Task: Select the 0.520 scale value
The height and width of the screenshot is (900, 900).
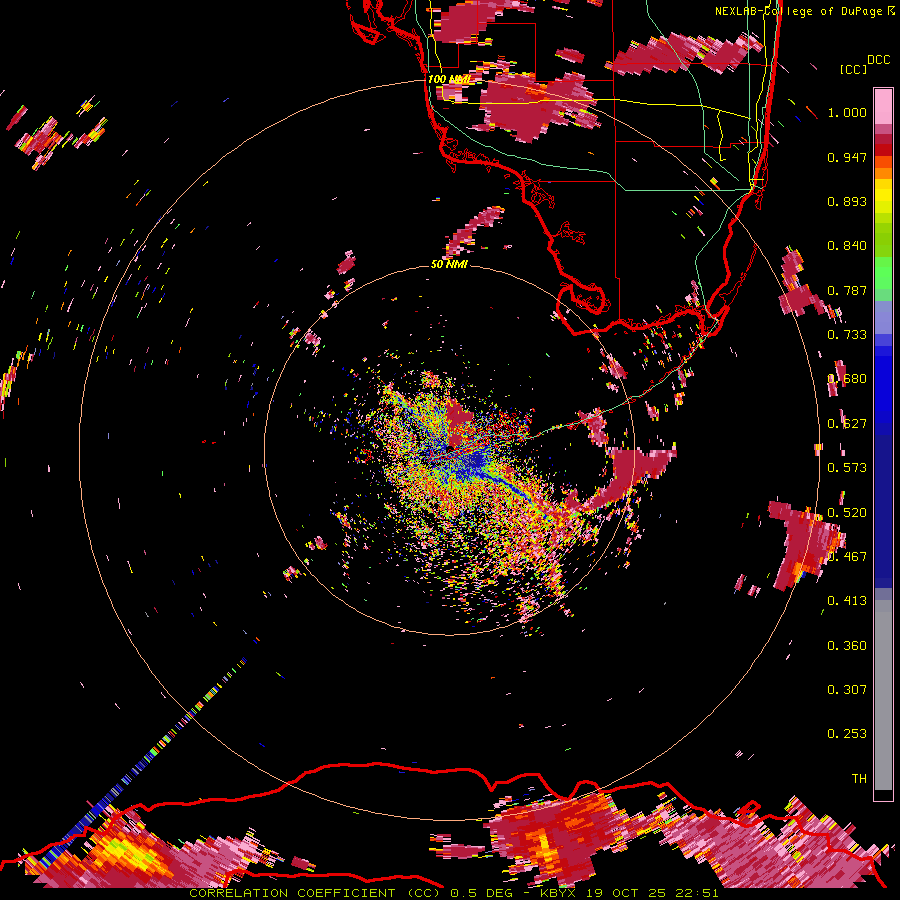Action: [847, 512]
